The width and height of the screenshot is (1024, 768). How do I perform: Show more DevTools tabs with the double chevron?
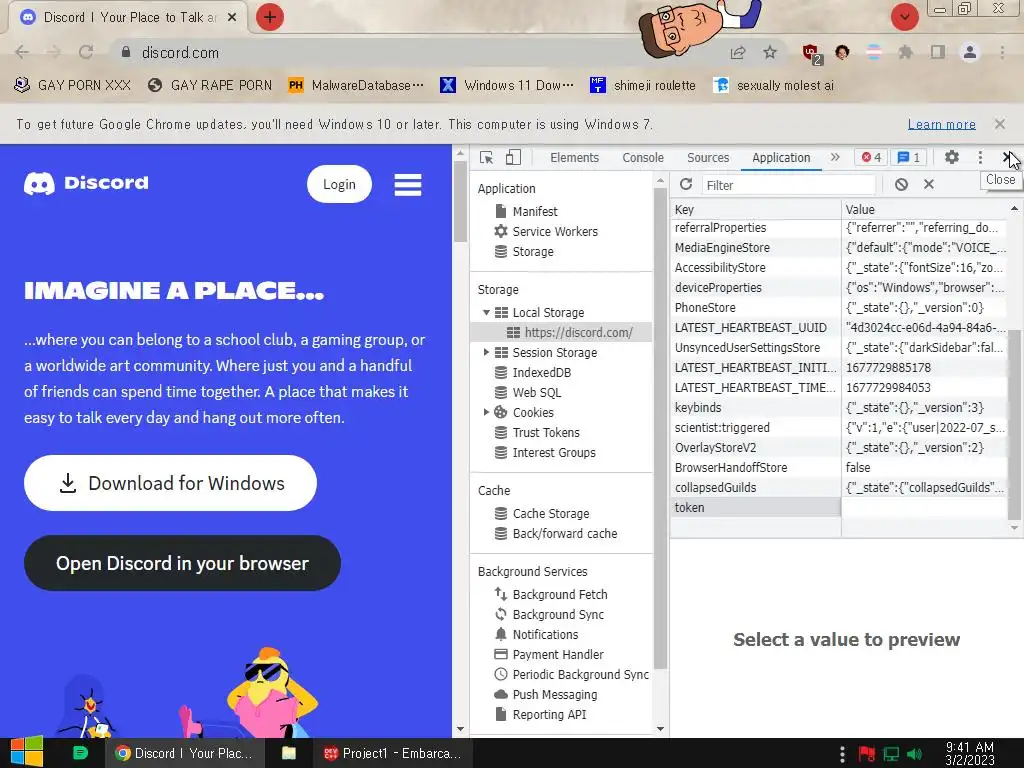[x=835, y=157]
